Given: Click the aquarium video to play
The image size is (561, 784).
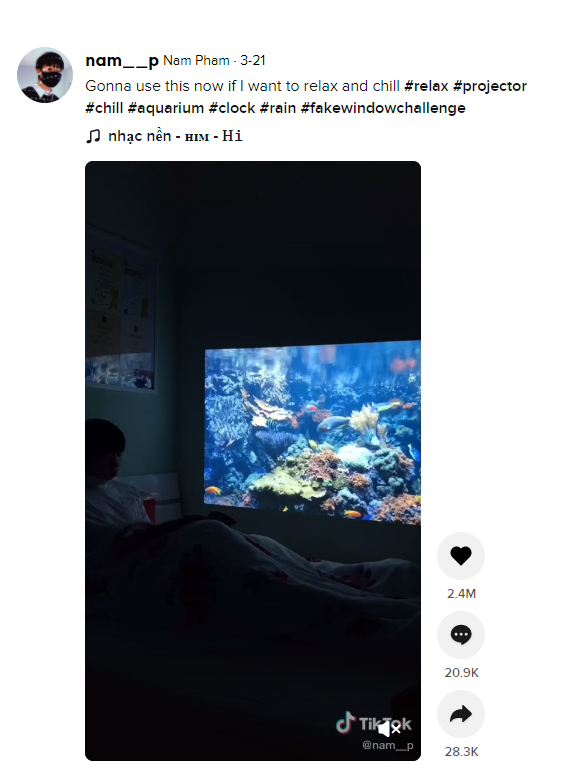Looking at the screenshot, I should 252,460.
